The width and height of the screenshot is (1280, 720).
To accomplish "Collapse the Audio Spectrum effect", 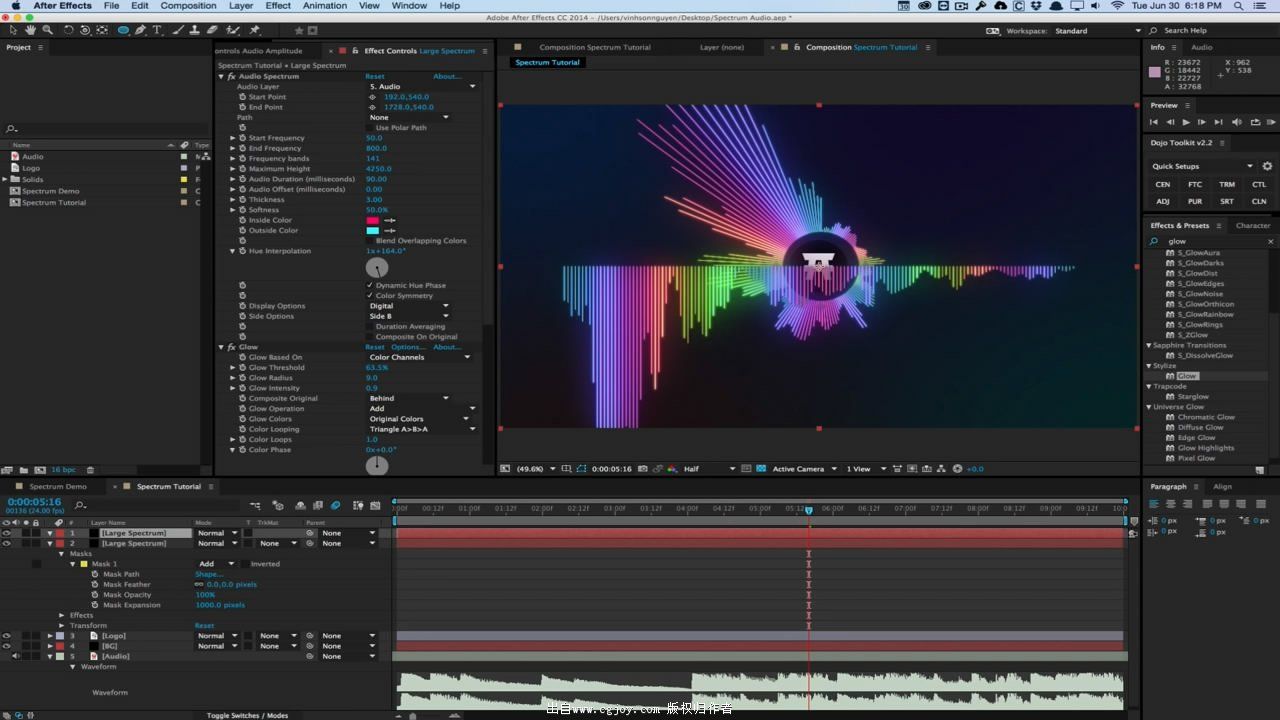I will [222, 76].
